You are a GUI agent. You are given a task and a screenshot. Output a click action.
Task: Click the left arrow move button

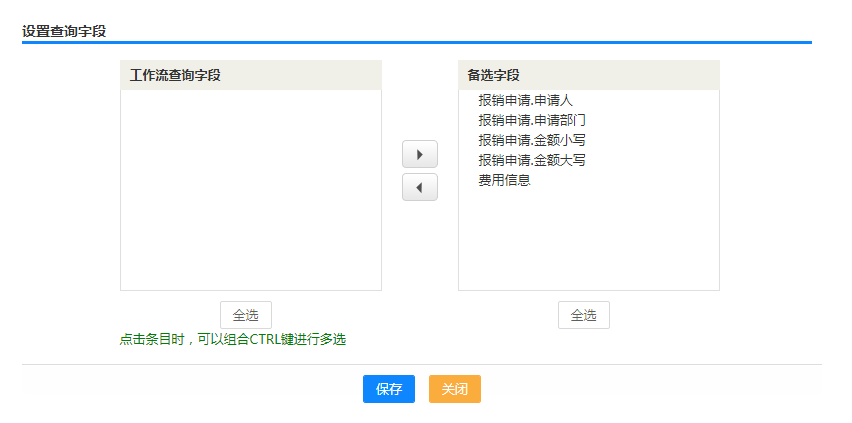419,187
